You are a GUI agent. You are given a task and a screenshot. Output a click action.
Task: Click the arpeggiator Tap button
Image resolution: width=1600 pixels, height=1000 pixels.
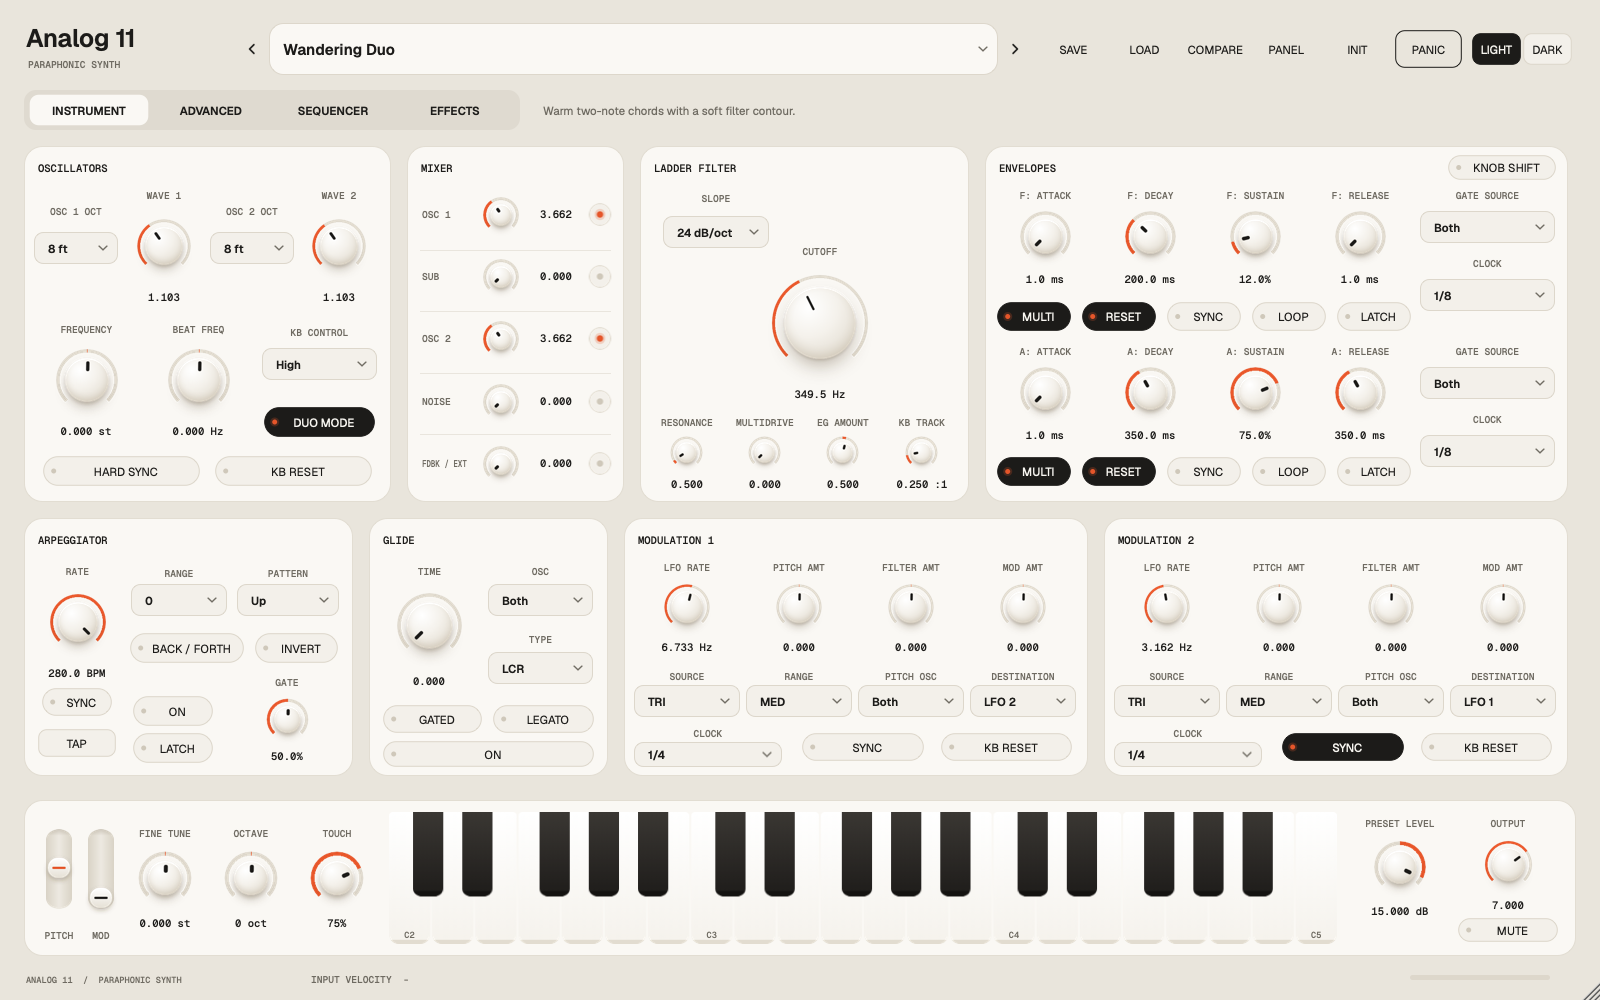click(77, 743)
